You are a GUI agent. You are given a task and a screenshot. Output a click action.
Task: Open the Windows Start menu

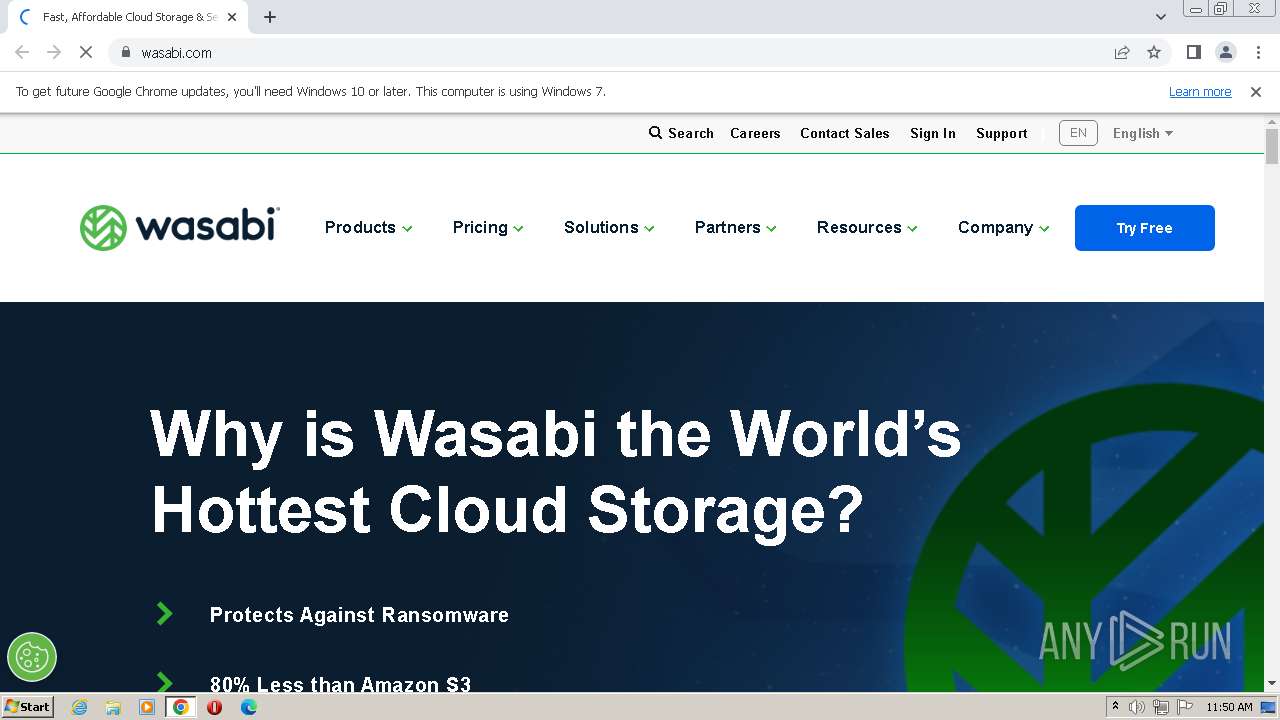click(x=27, y=707)
